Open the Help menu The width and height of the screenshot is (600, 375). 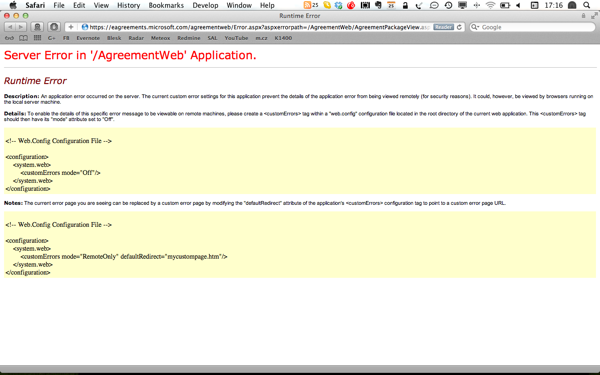pyautogui.click(x=267, y=5)
